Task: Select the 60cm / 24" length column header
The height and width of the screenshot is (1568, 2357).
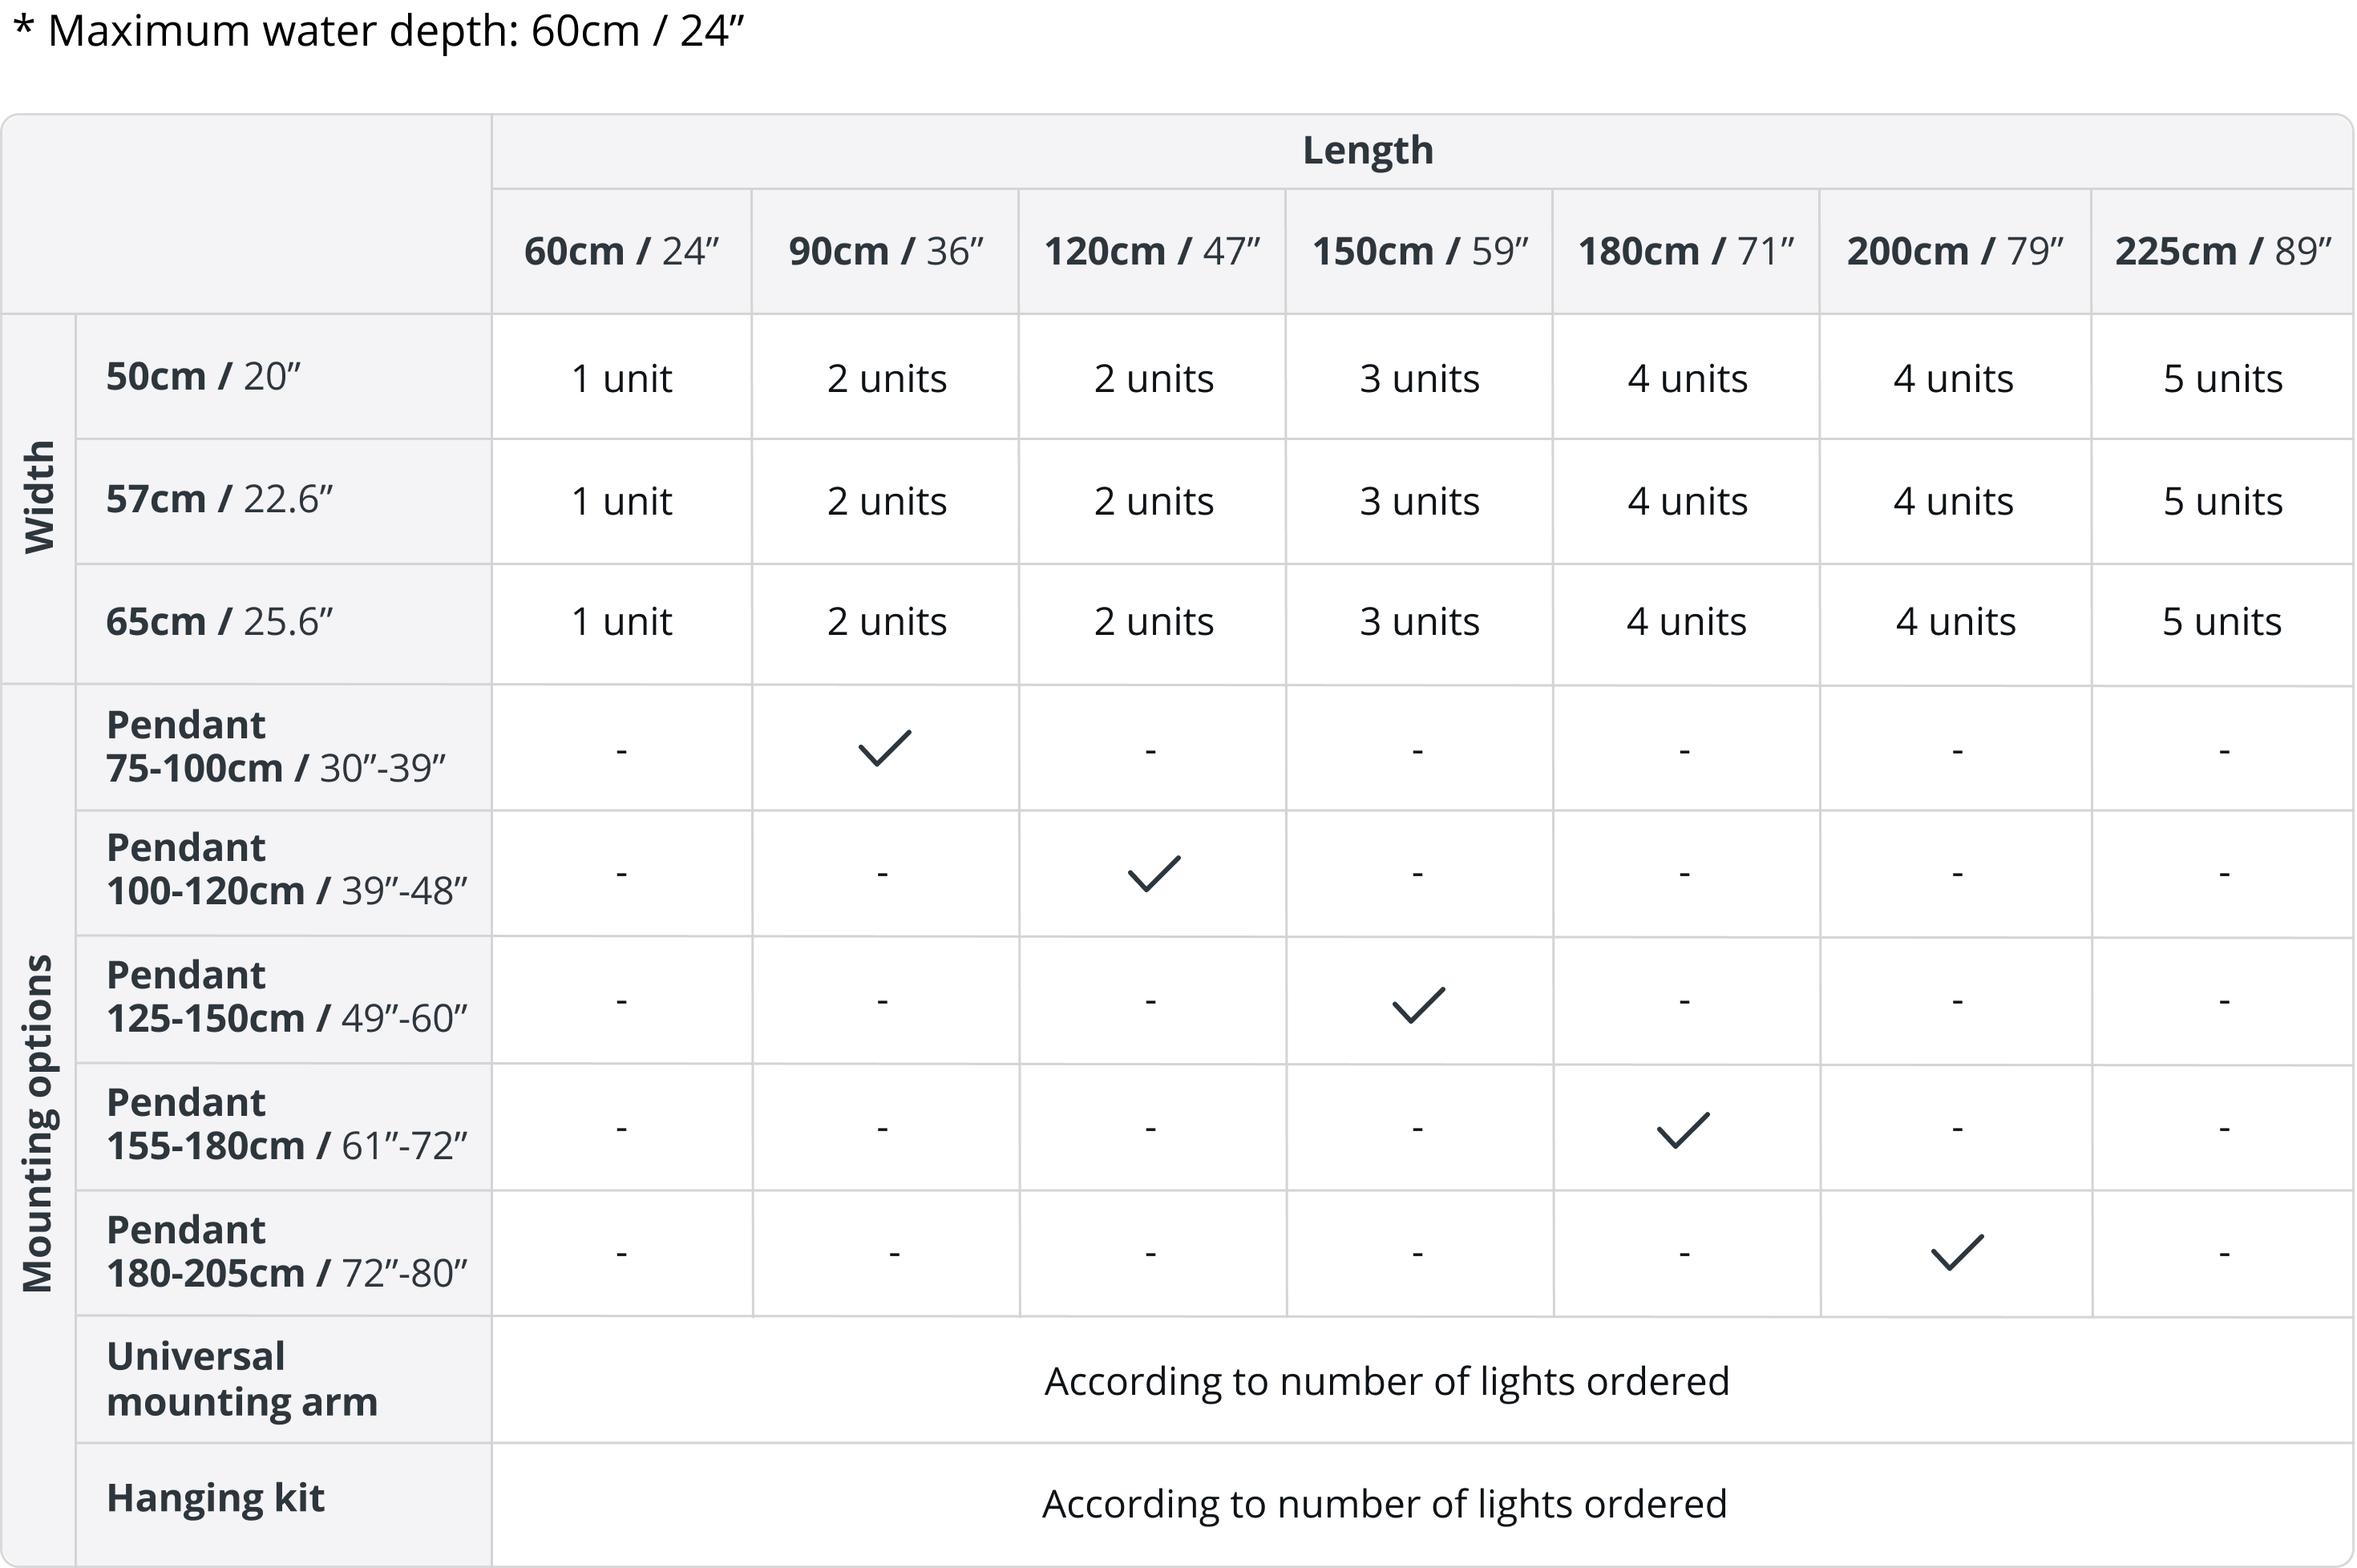Action: pyautogui.click(x=621, y=251)
